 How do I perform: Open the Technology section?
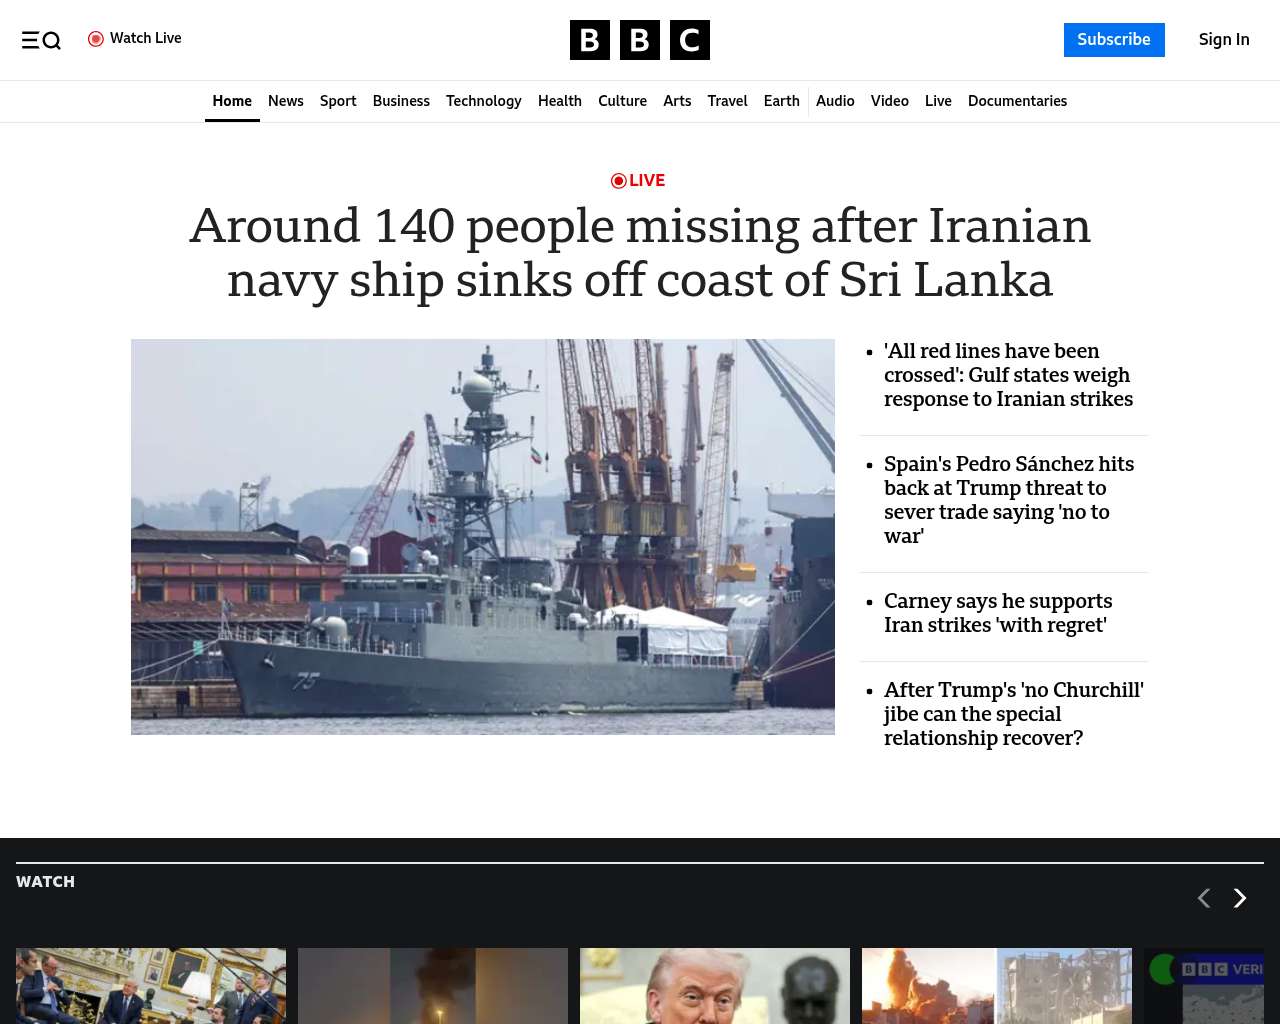(x=484, y=101)
